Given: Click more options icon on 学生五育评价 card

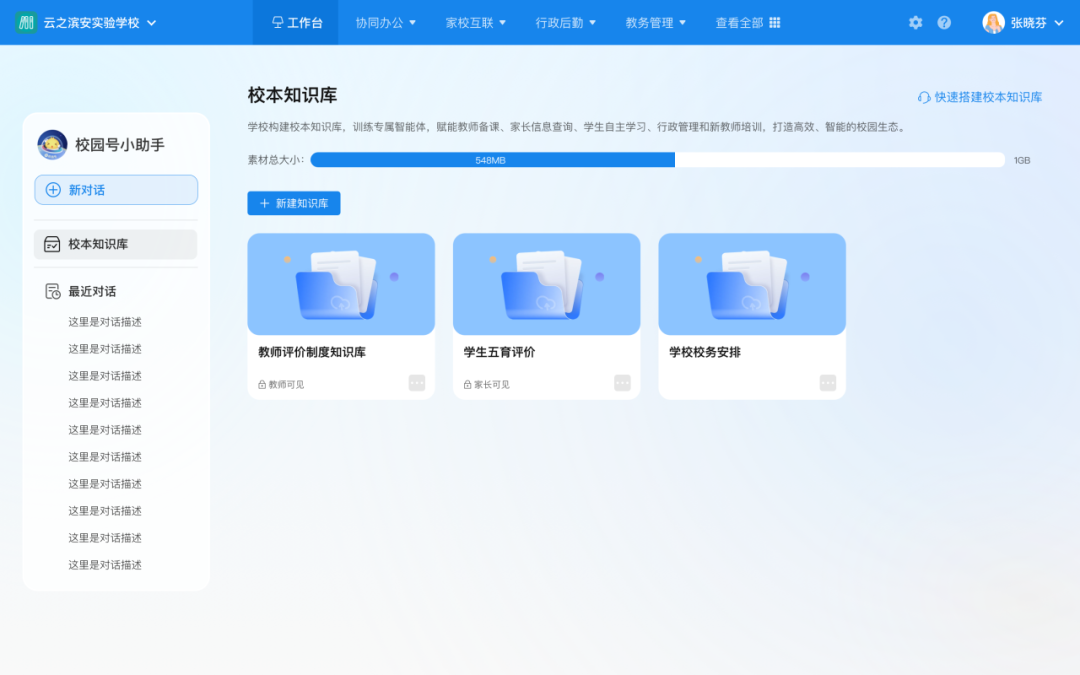Looking at the screenshot, I should click(x=622, y=382).
